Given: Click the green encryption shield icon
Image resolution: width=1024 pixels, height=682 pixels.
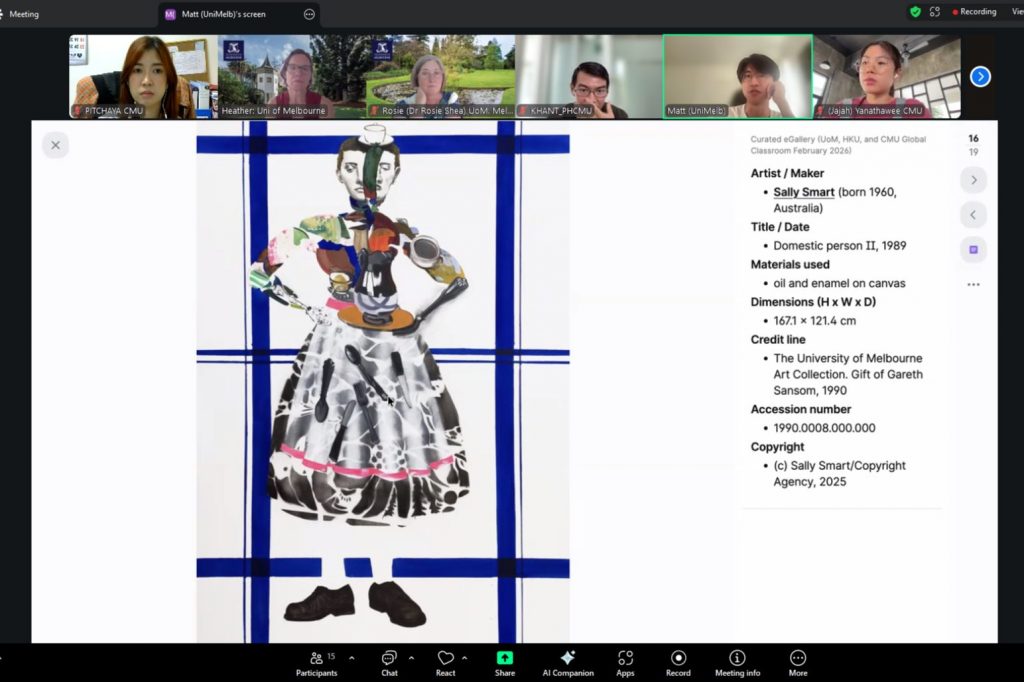Looking at the screenshot, I should 915,12.
